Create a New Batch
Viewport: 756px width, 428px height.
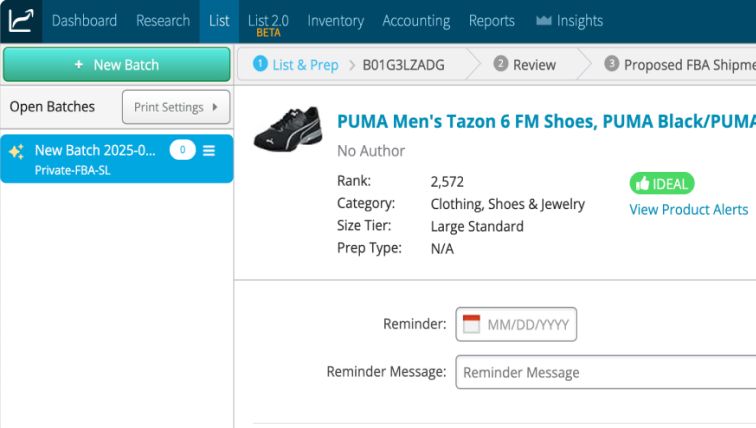116,65
